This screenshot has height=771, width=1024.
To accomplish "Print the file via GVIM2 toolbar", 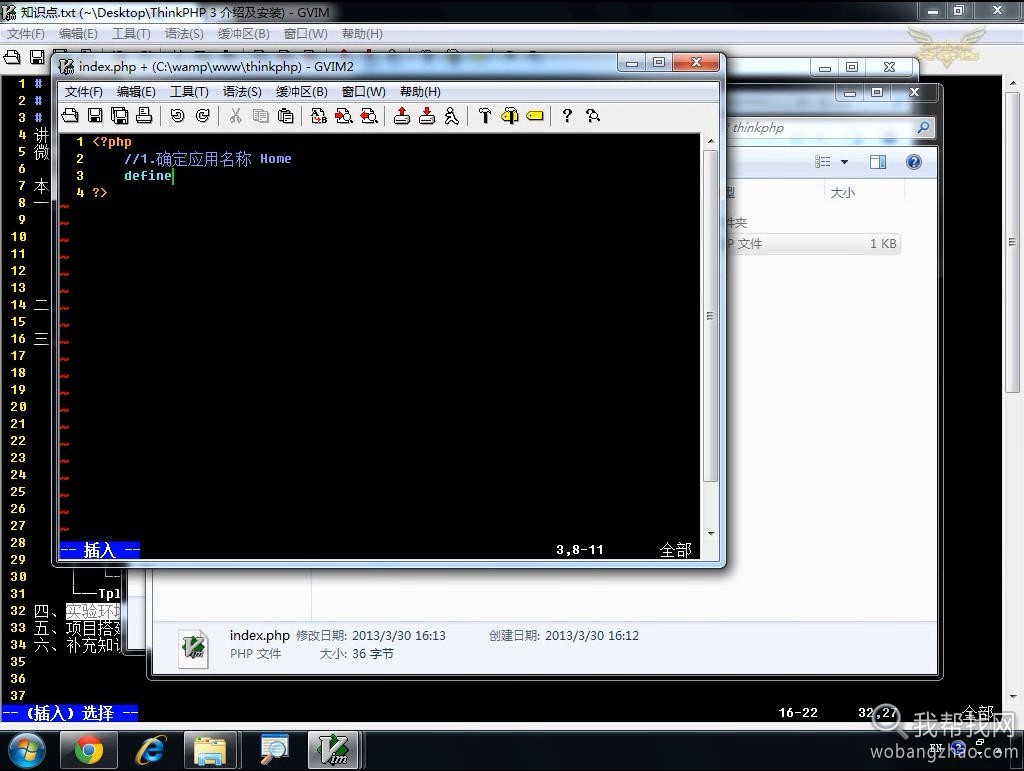I will pyautogui.click(x=144, y=116).
